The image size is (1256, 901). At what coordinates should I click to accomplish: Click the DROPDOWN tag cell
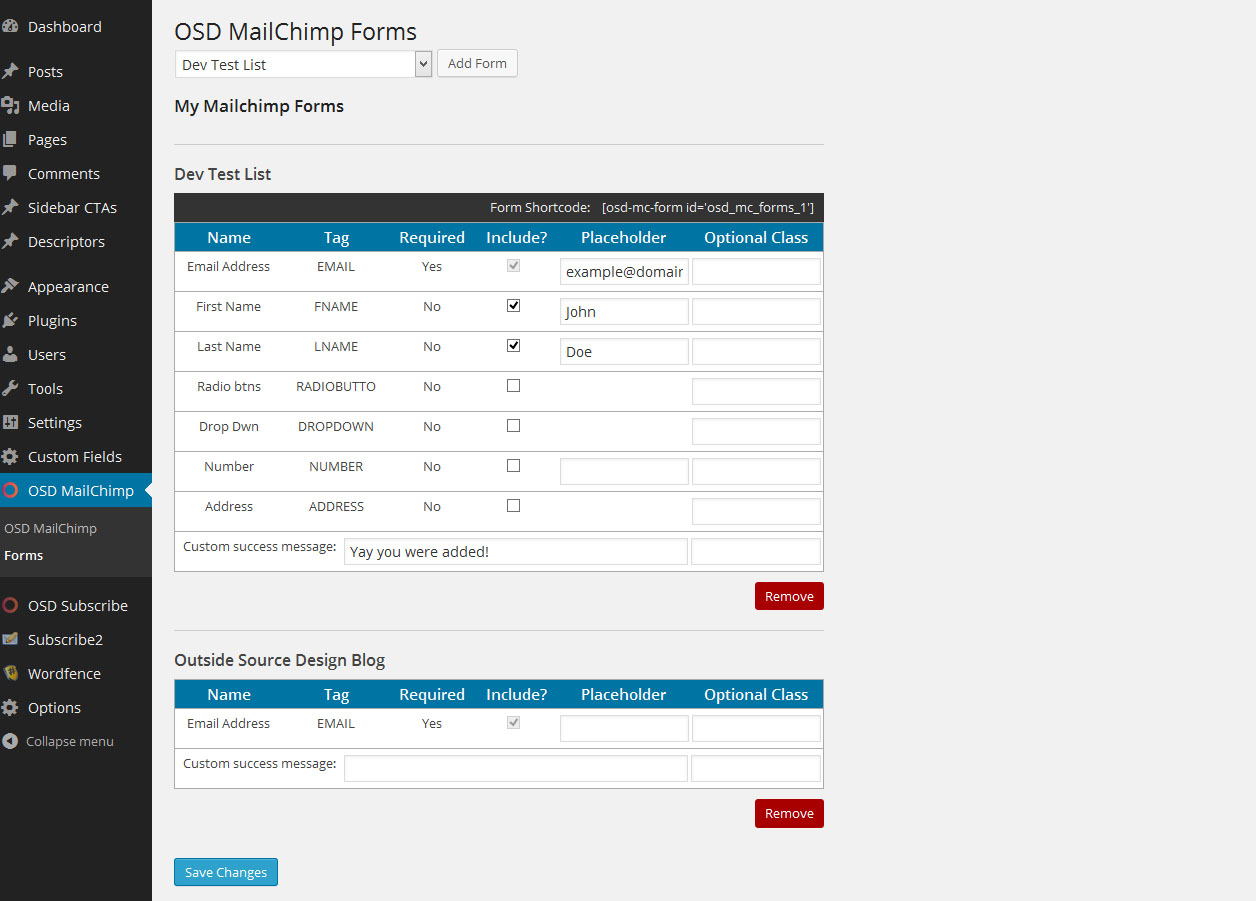click(x=336, y=426)
